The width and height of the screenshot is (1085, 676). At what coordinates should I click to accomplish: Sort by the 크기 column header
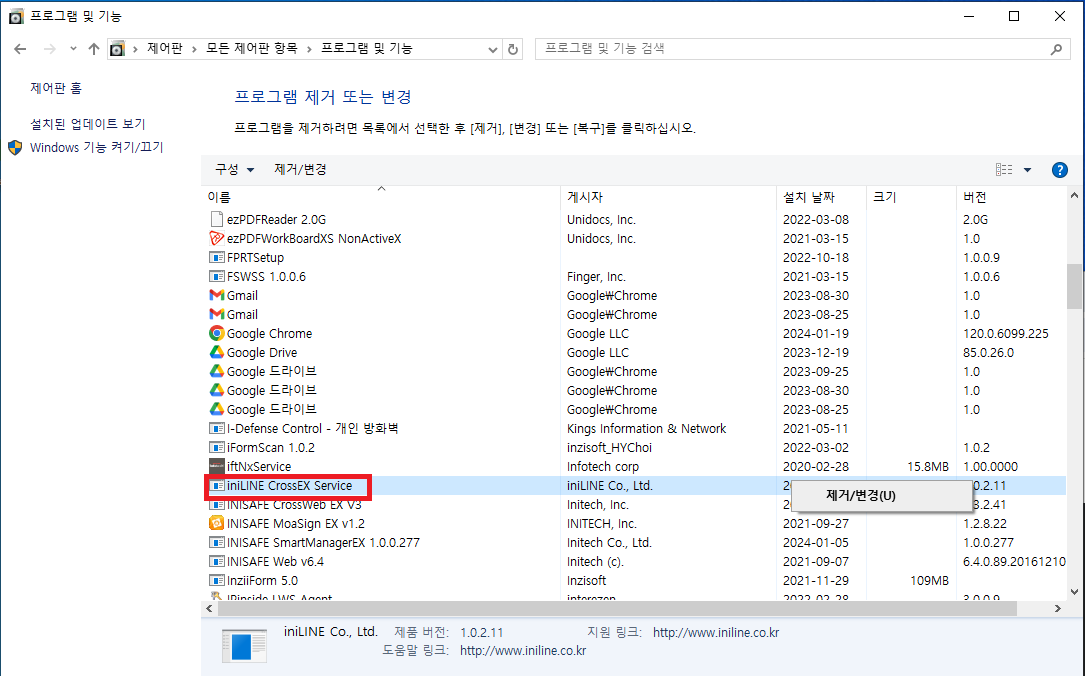884,197
